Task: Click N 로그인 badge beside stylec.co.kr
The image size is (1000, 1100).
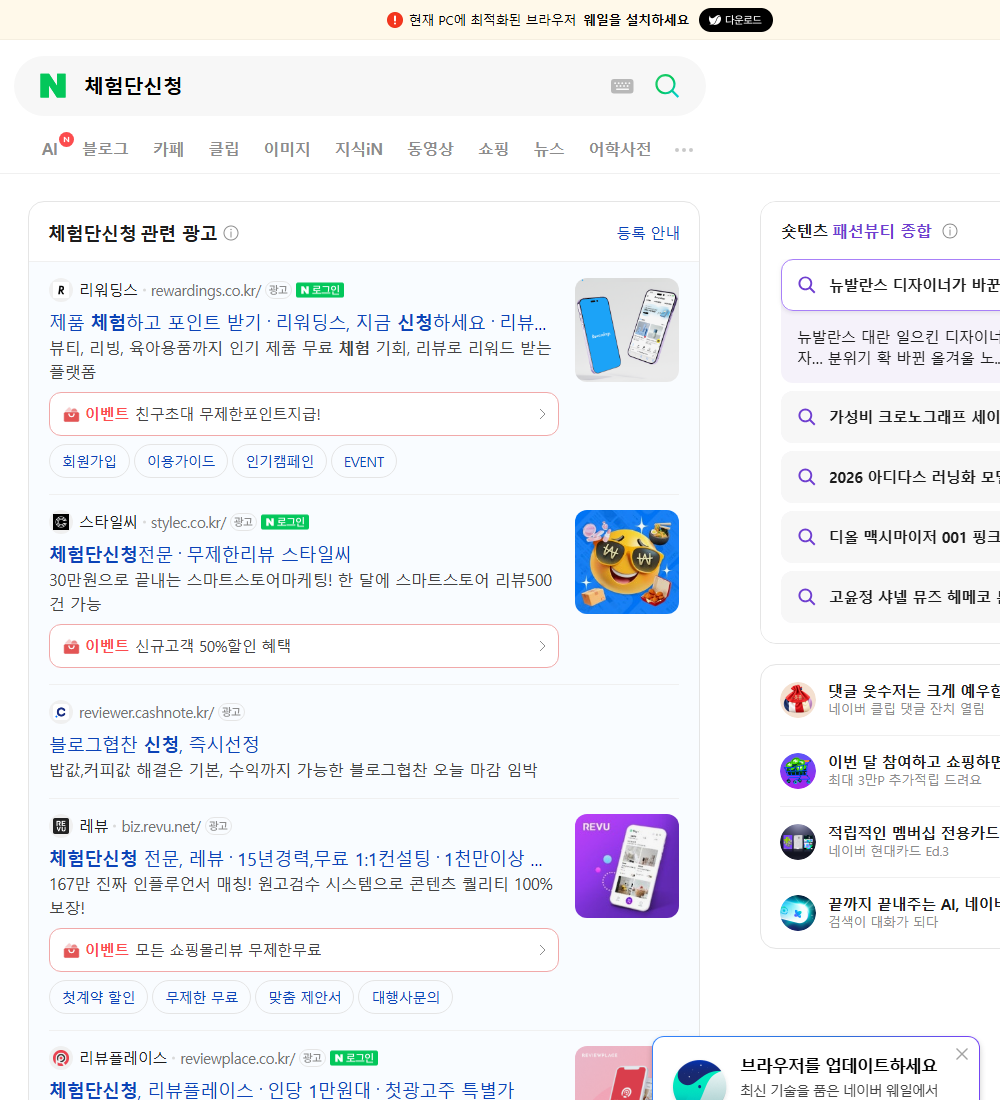Action: [285, 522]
